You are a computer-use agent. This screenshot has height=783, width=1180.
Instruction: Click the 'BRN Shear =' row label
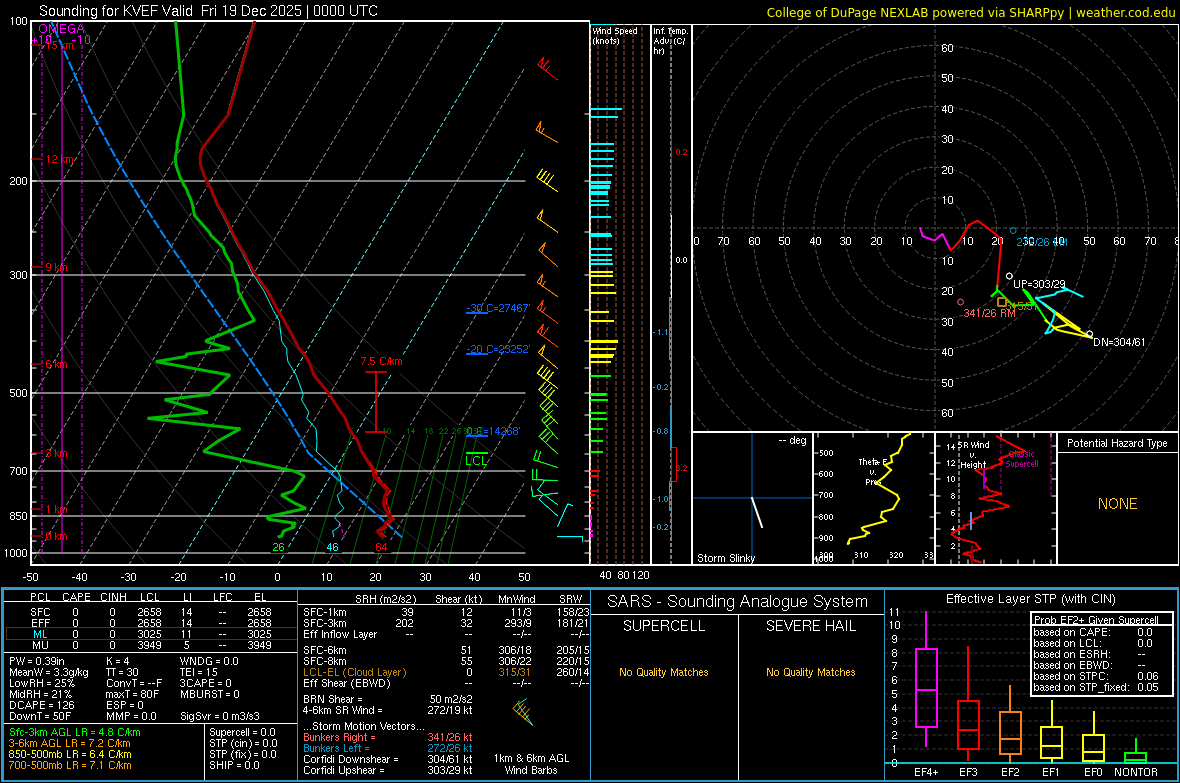(x=333, y=699)
